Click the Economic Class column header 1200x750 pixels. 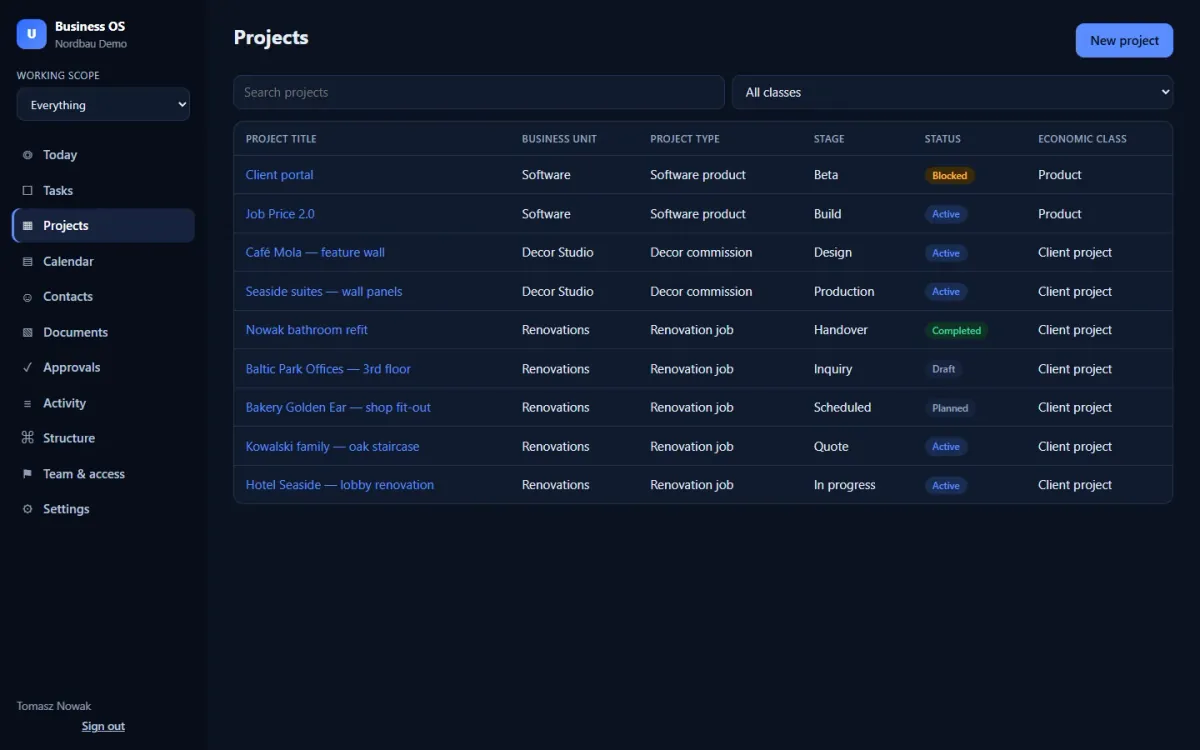[1082, 139]
